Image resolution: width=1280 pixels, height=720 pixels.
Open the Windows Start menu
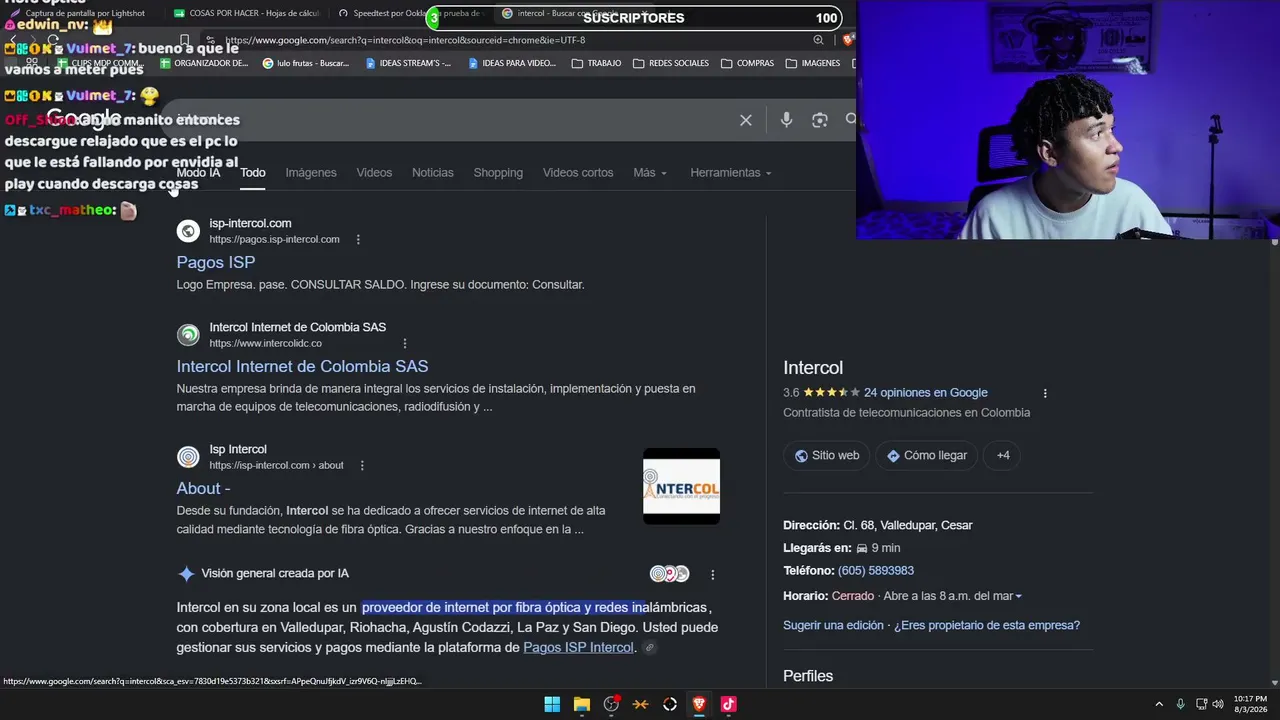tap(552, 704)
